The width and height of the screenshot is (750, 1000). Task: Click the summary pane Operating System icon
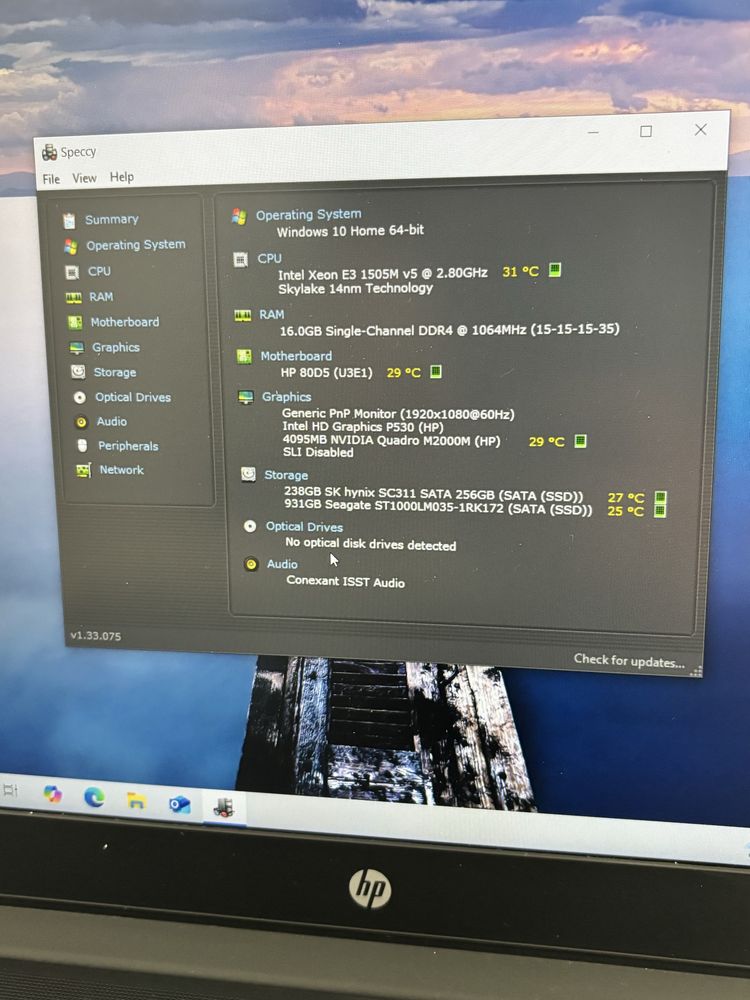pos(239,217)
